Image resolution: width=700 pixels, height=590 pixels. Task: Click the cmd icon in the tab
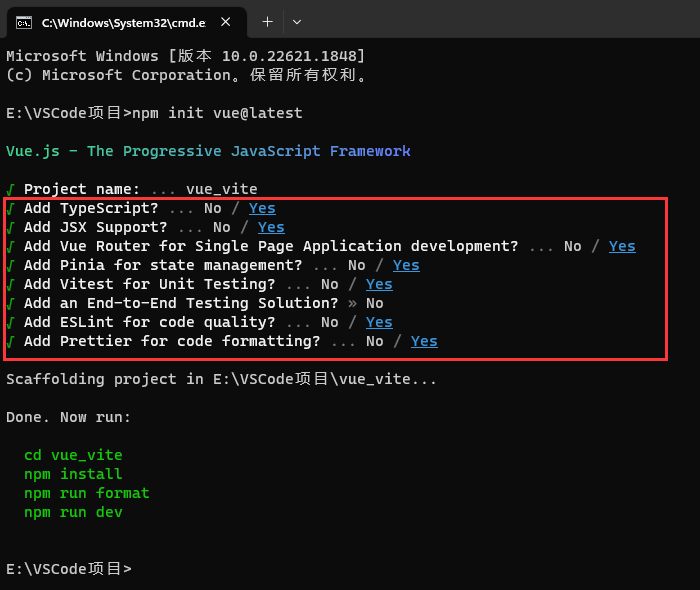pyautogui.click(x=23, y=22)
